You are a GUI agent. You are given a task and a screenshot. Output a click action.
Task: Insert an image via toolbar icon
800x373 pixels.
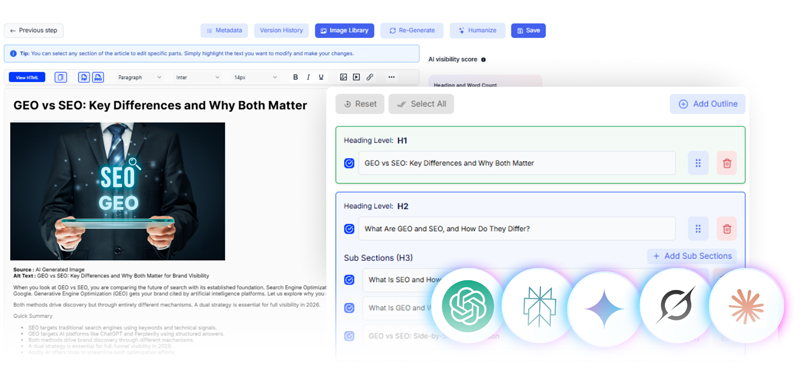[x=343, y=78]
